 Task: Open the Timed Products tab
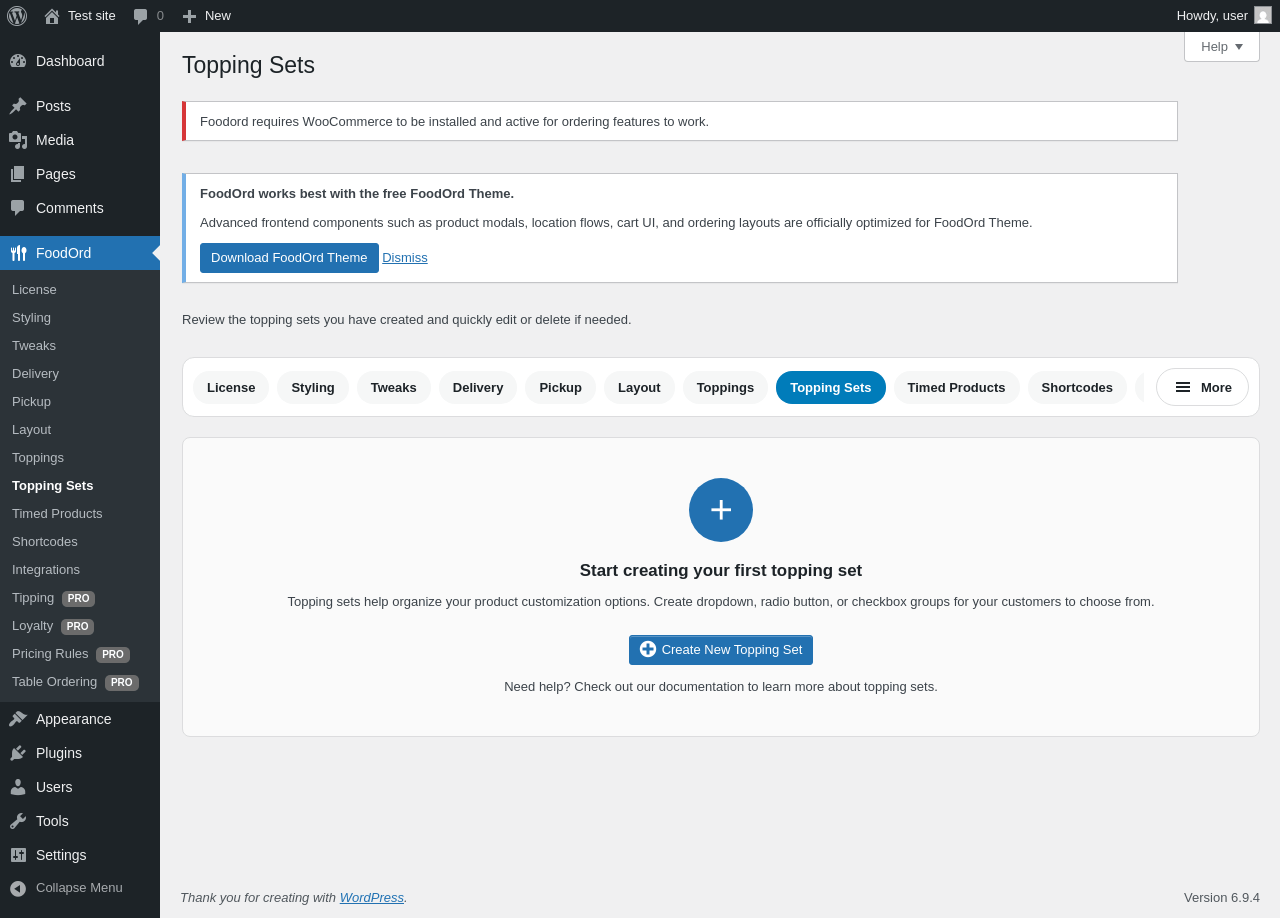(x=957, y=387)
